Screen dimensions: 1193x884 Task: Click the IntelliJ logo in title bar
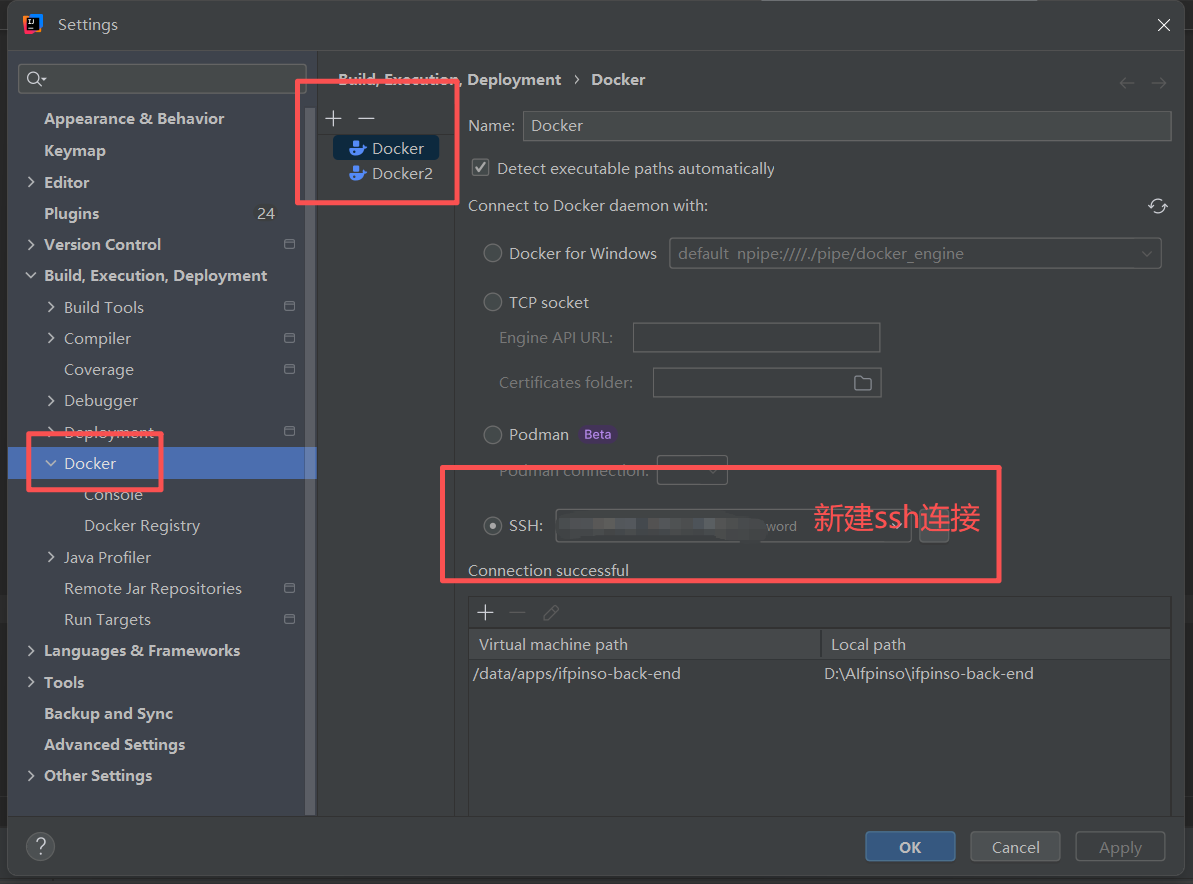click(x=33, y=24)
